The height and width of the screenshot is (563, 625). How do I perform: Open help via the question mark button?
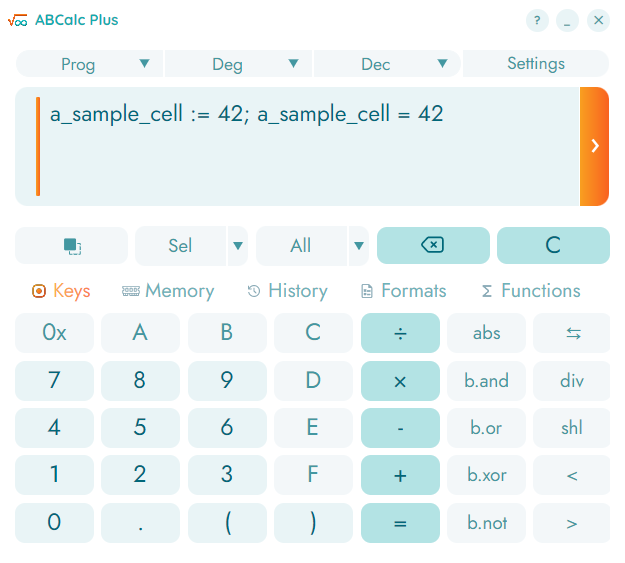(537, 20)
